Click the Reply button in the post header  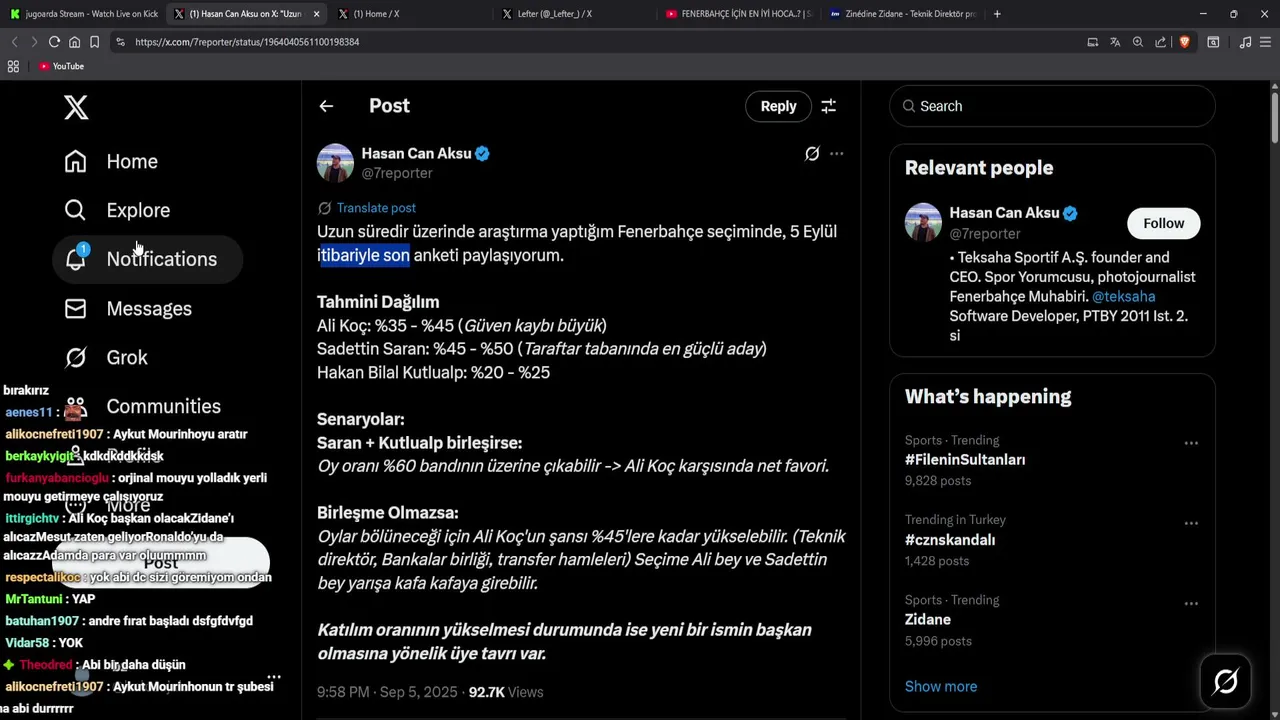778,106
